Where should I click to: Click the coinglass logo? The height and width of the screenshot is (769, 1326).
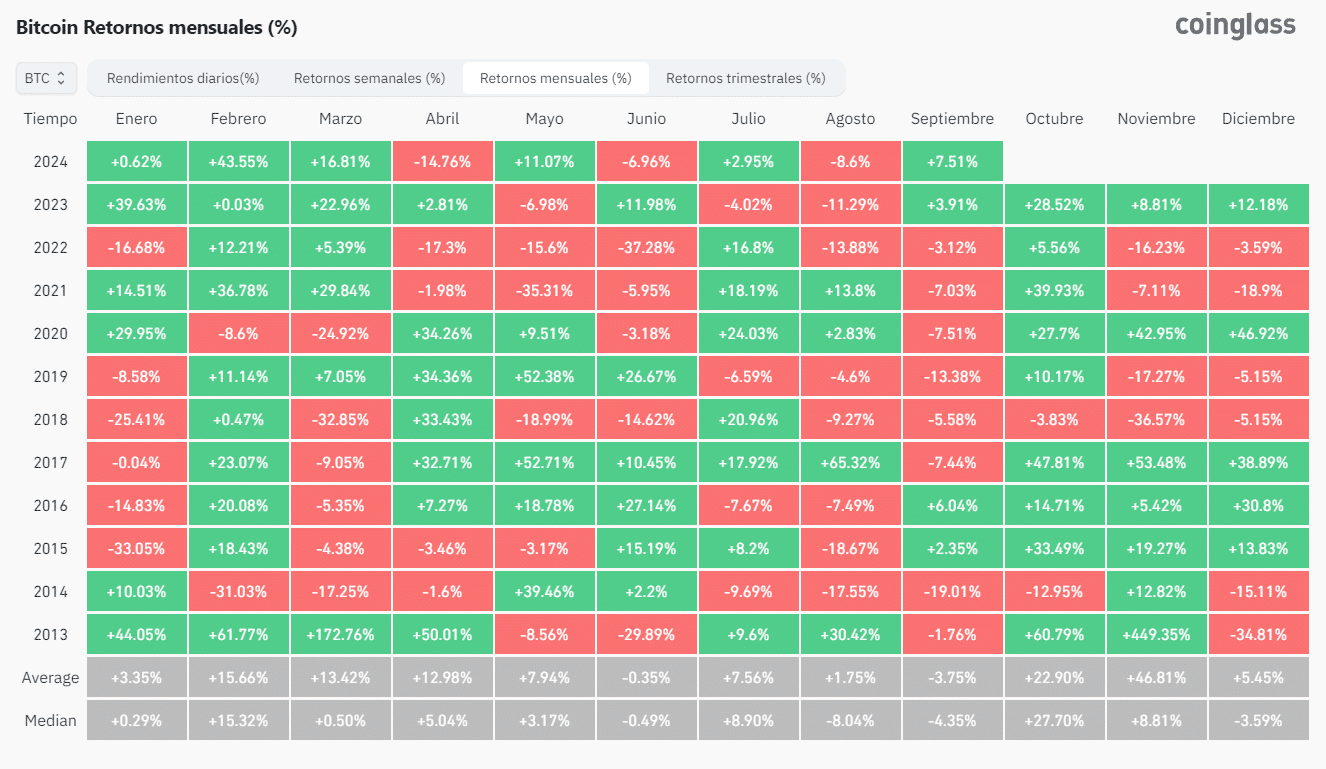1235,24
